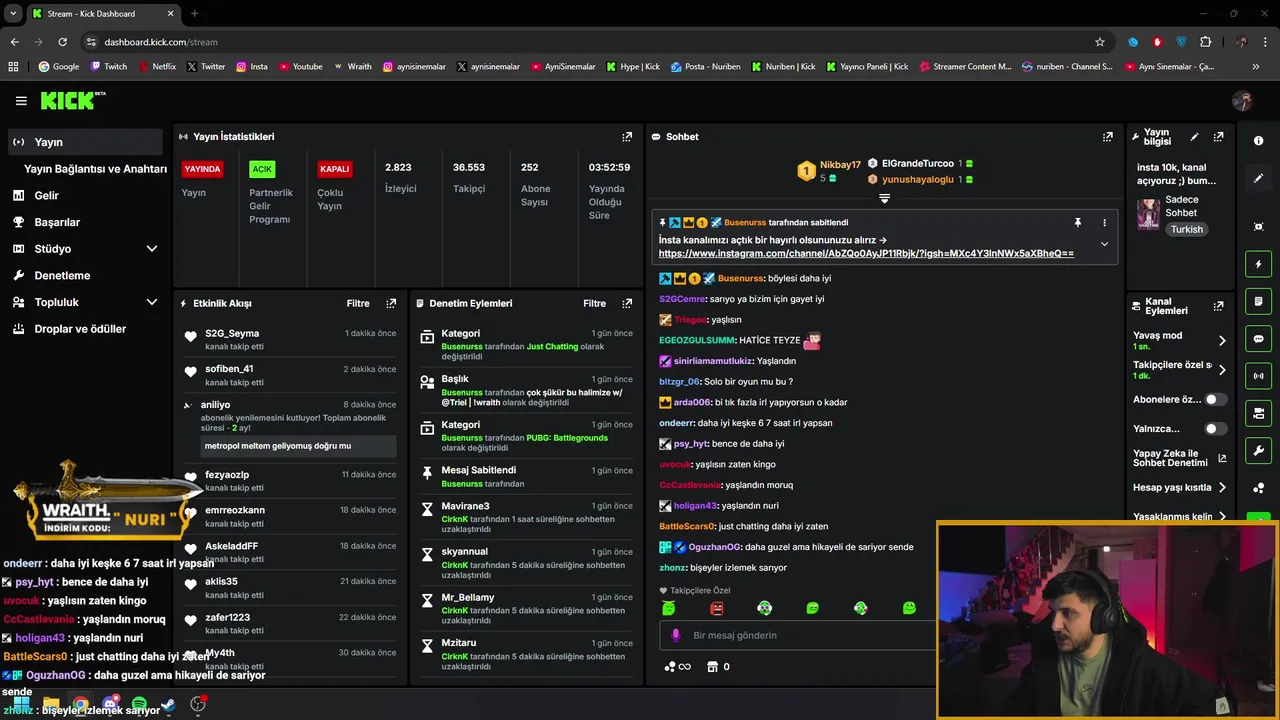The height and width of the screenshot is (720, 1280).
Task: Click the profile avatar at top right
Action: (x=1242, y=101)
